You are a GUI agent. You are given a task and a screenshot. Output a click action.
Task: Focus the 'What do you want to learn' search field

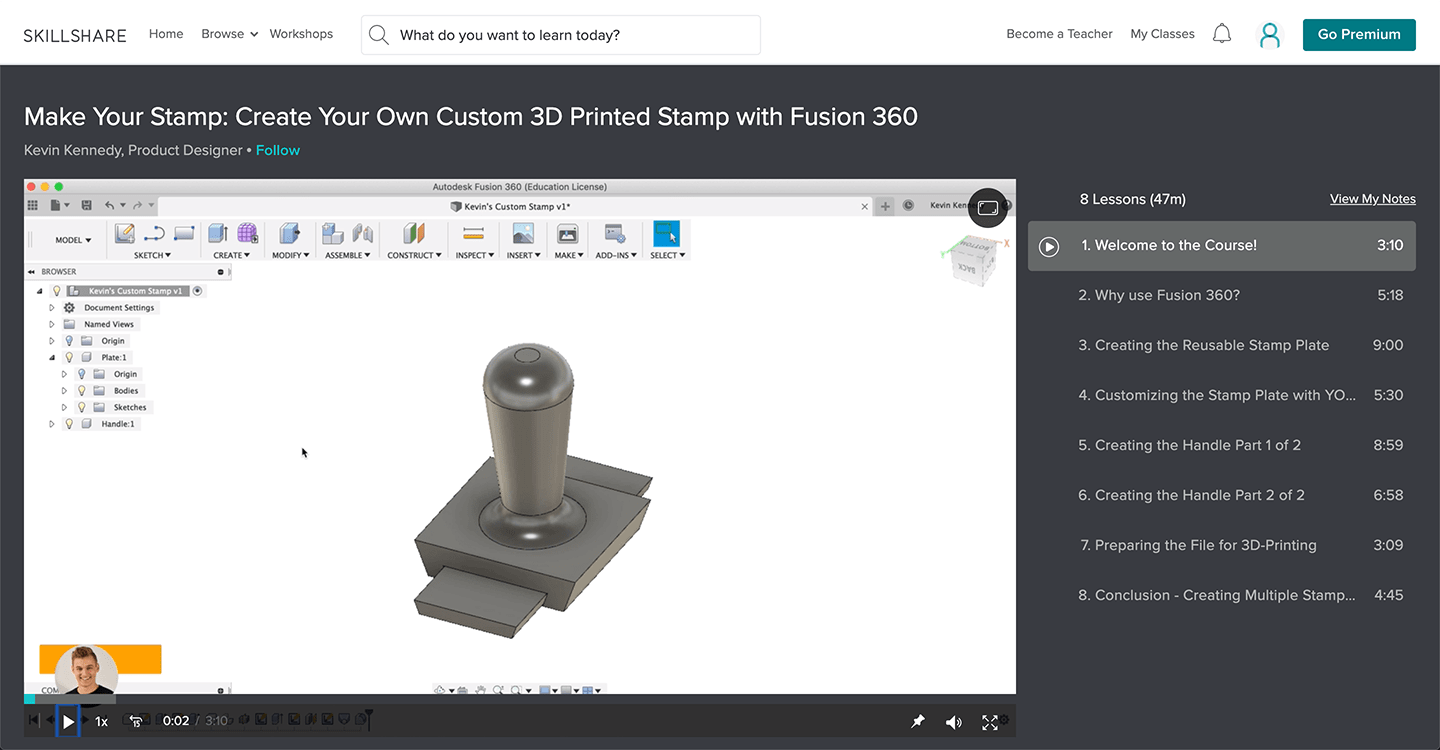[x=561, y=35]
